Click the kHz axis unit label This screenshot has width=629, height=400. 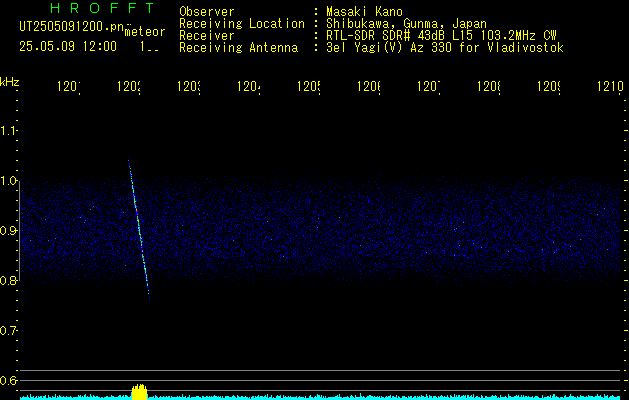[10, 82]
